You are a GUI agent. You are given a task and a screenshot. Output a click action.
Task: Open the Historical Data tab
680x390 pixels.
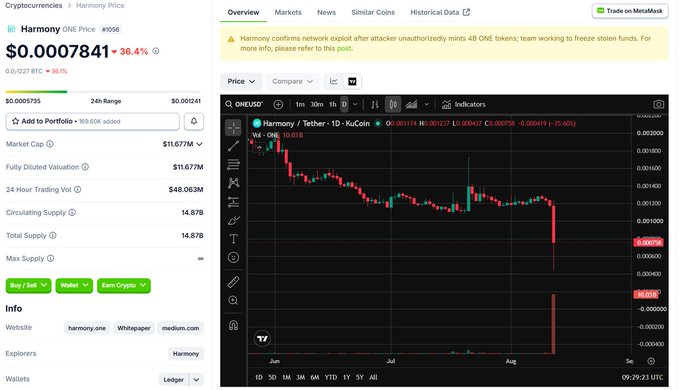click(x=440, y=13)
